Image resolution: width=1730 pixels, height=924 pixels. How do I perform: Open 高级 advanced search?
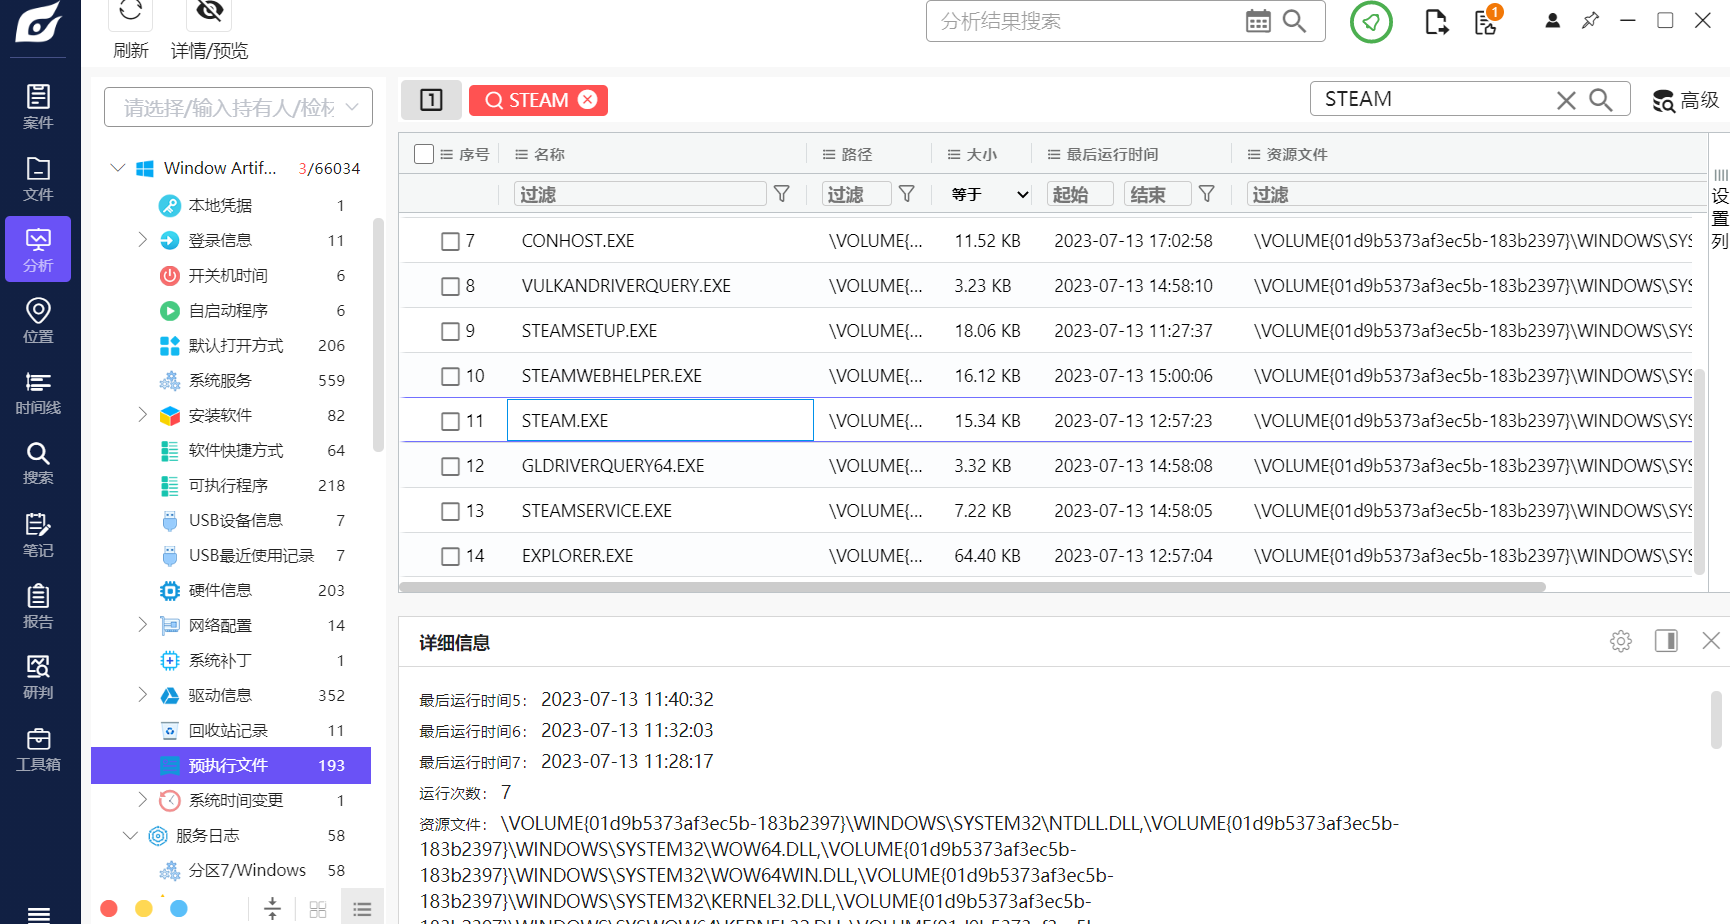pos(1685,100)
